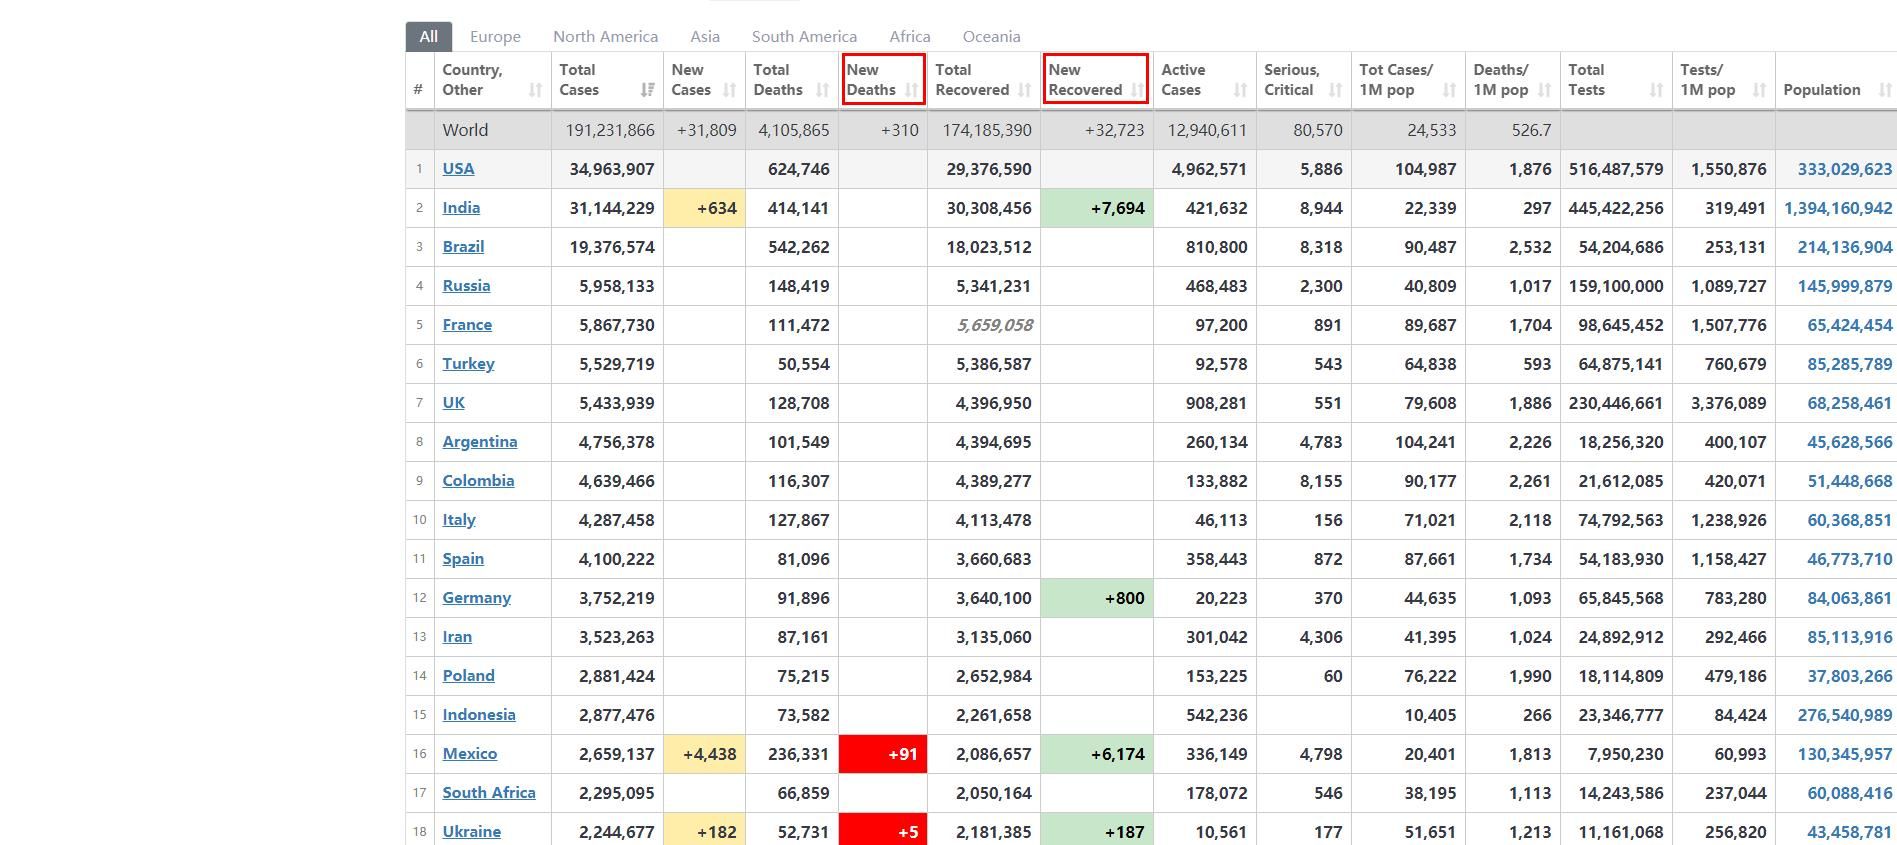This screenshot has height=845, width=1897.
Task: Switch to the Europe tab
Action: [x=495, y=37]
